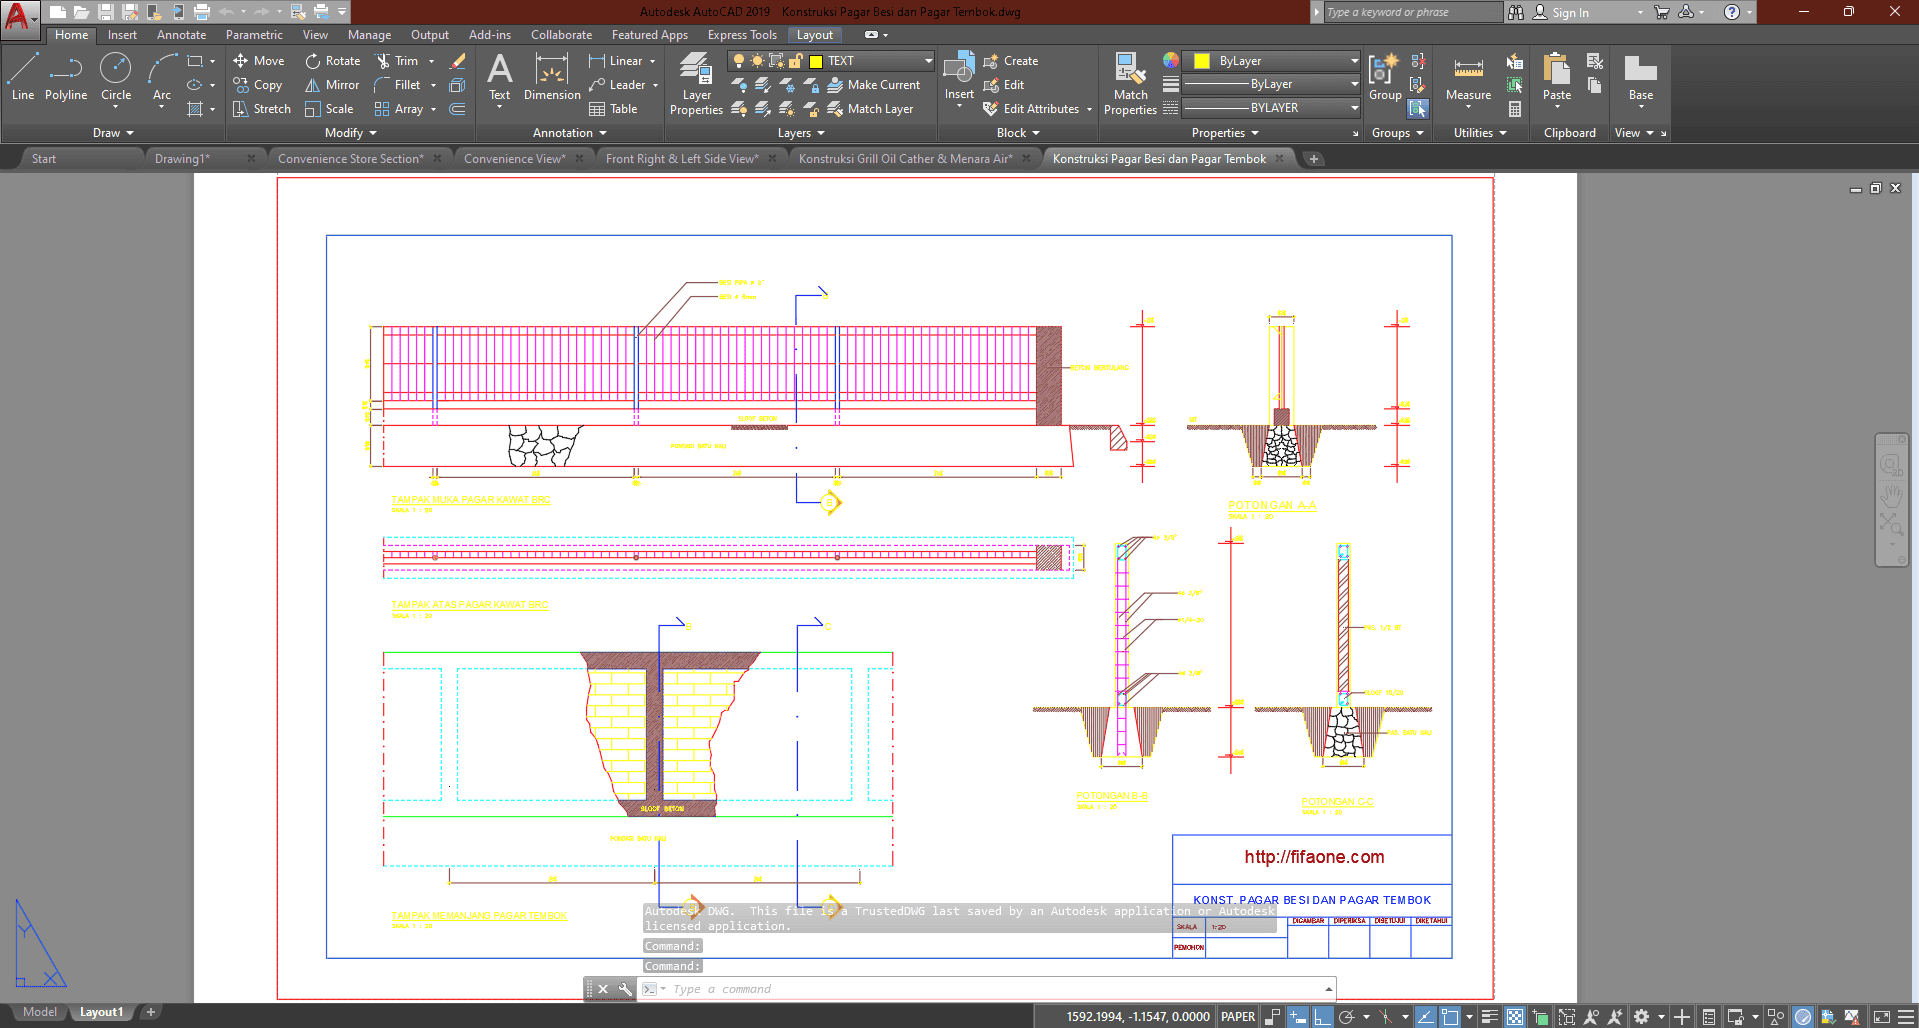Click the Sign In button
Screen dimensions: 1919x1028
[1570, 13]
